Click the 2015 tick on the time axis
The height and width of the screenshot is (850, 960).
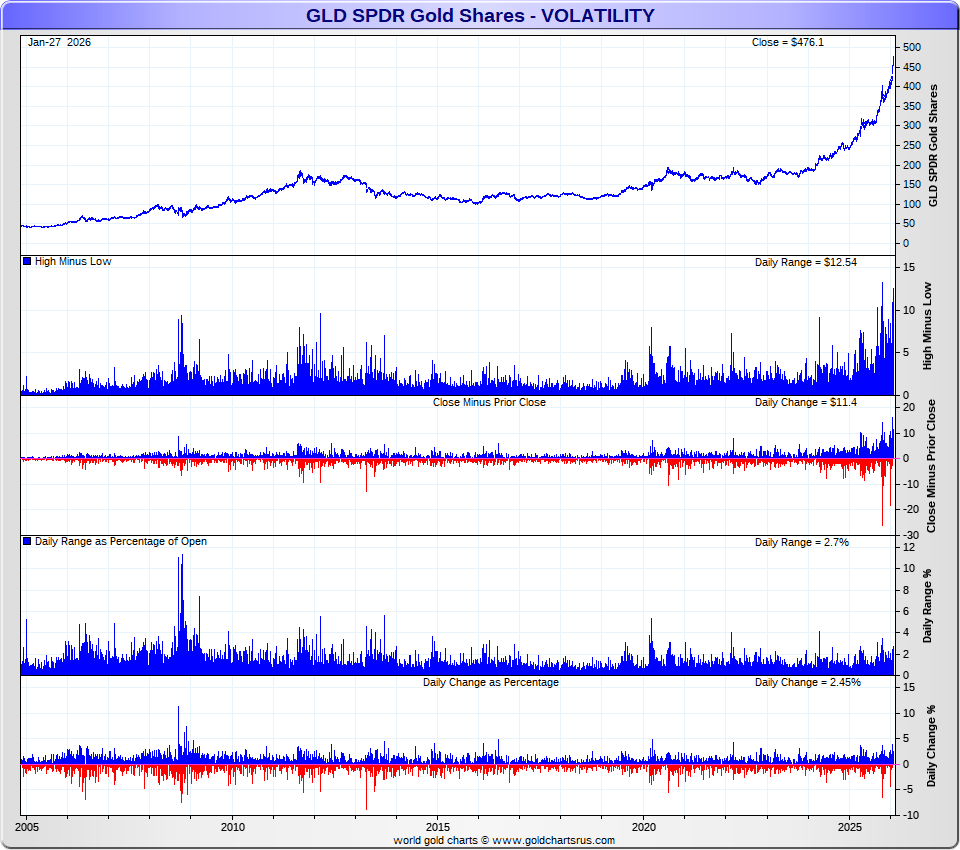tap(438, 827)
